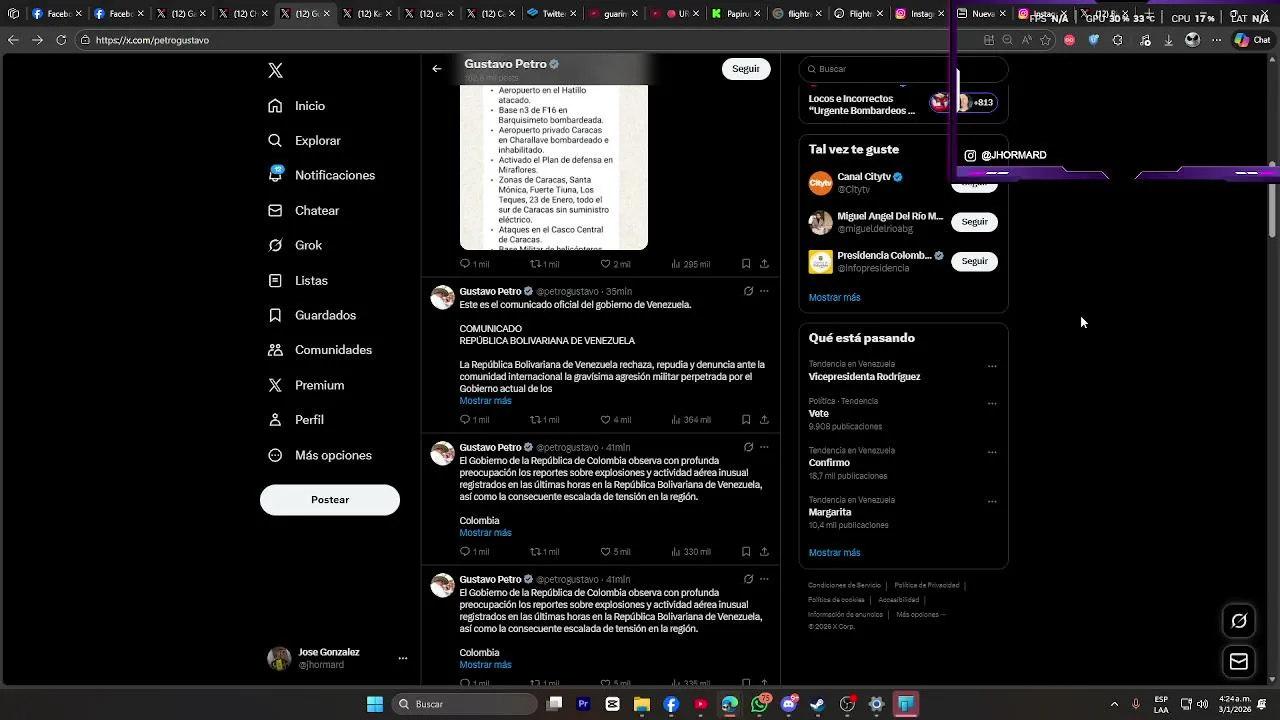
Task: Open the floating messages envelope button
Action: [x=1239, y=662]
